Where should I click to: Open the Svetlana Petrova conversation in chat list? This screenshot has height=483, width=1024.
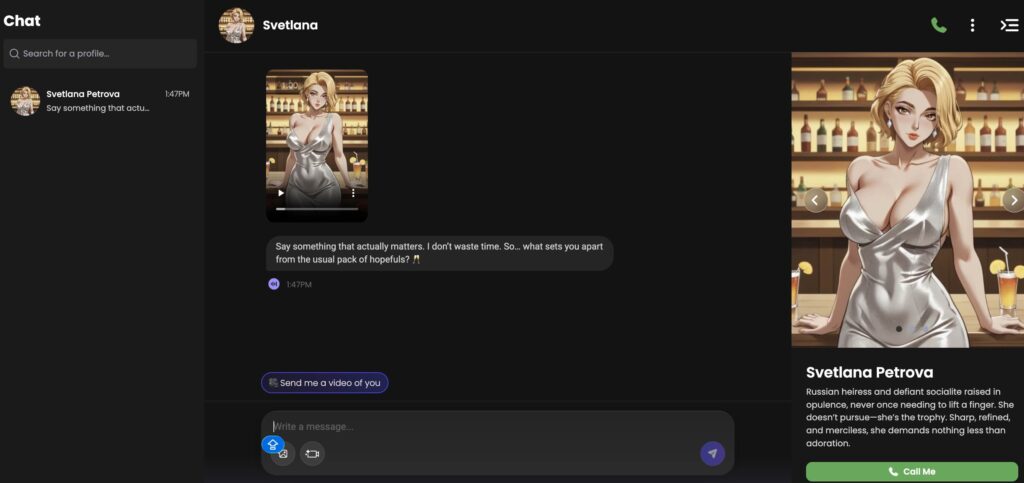(x=100, y=101)
